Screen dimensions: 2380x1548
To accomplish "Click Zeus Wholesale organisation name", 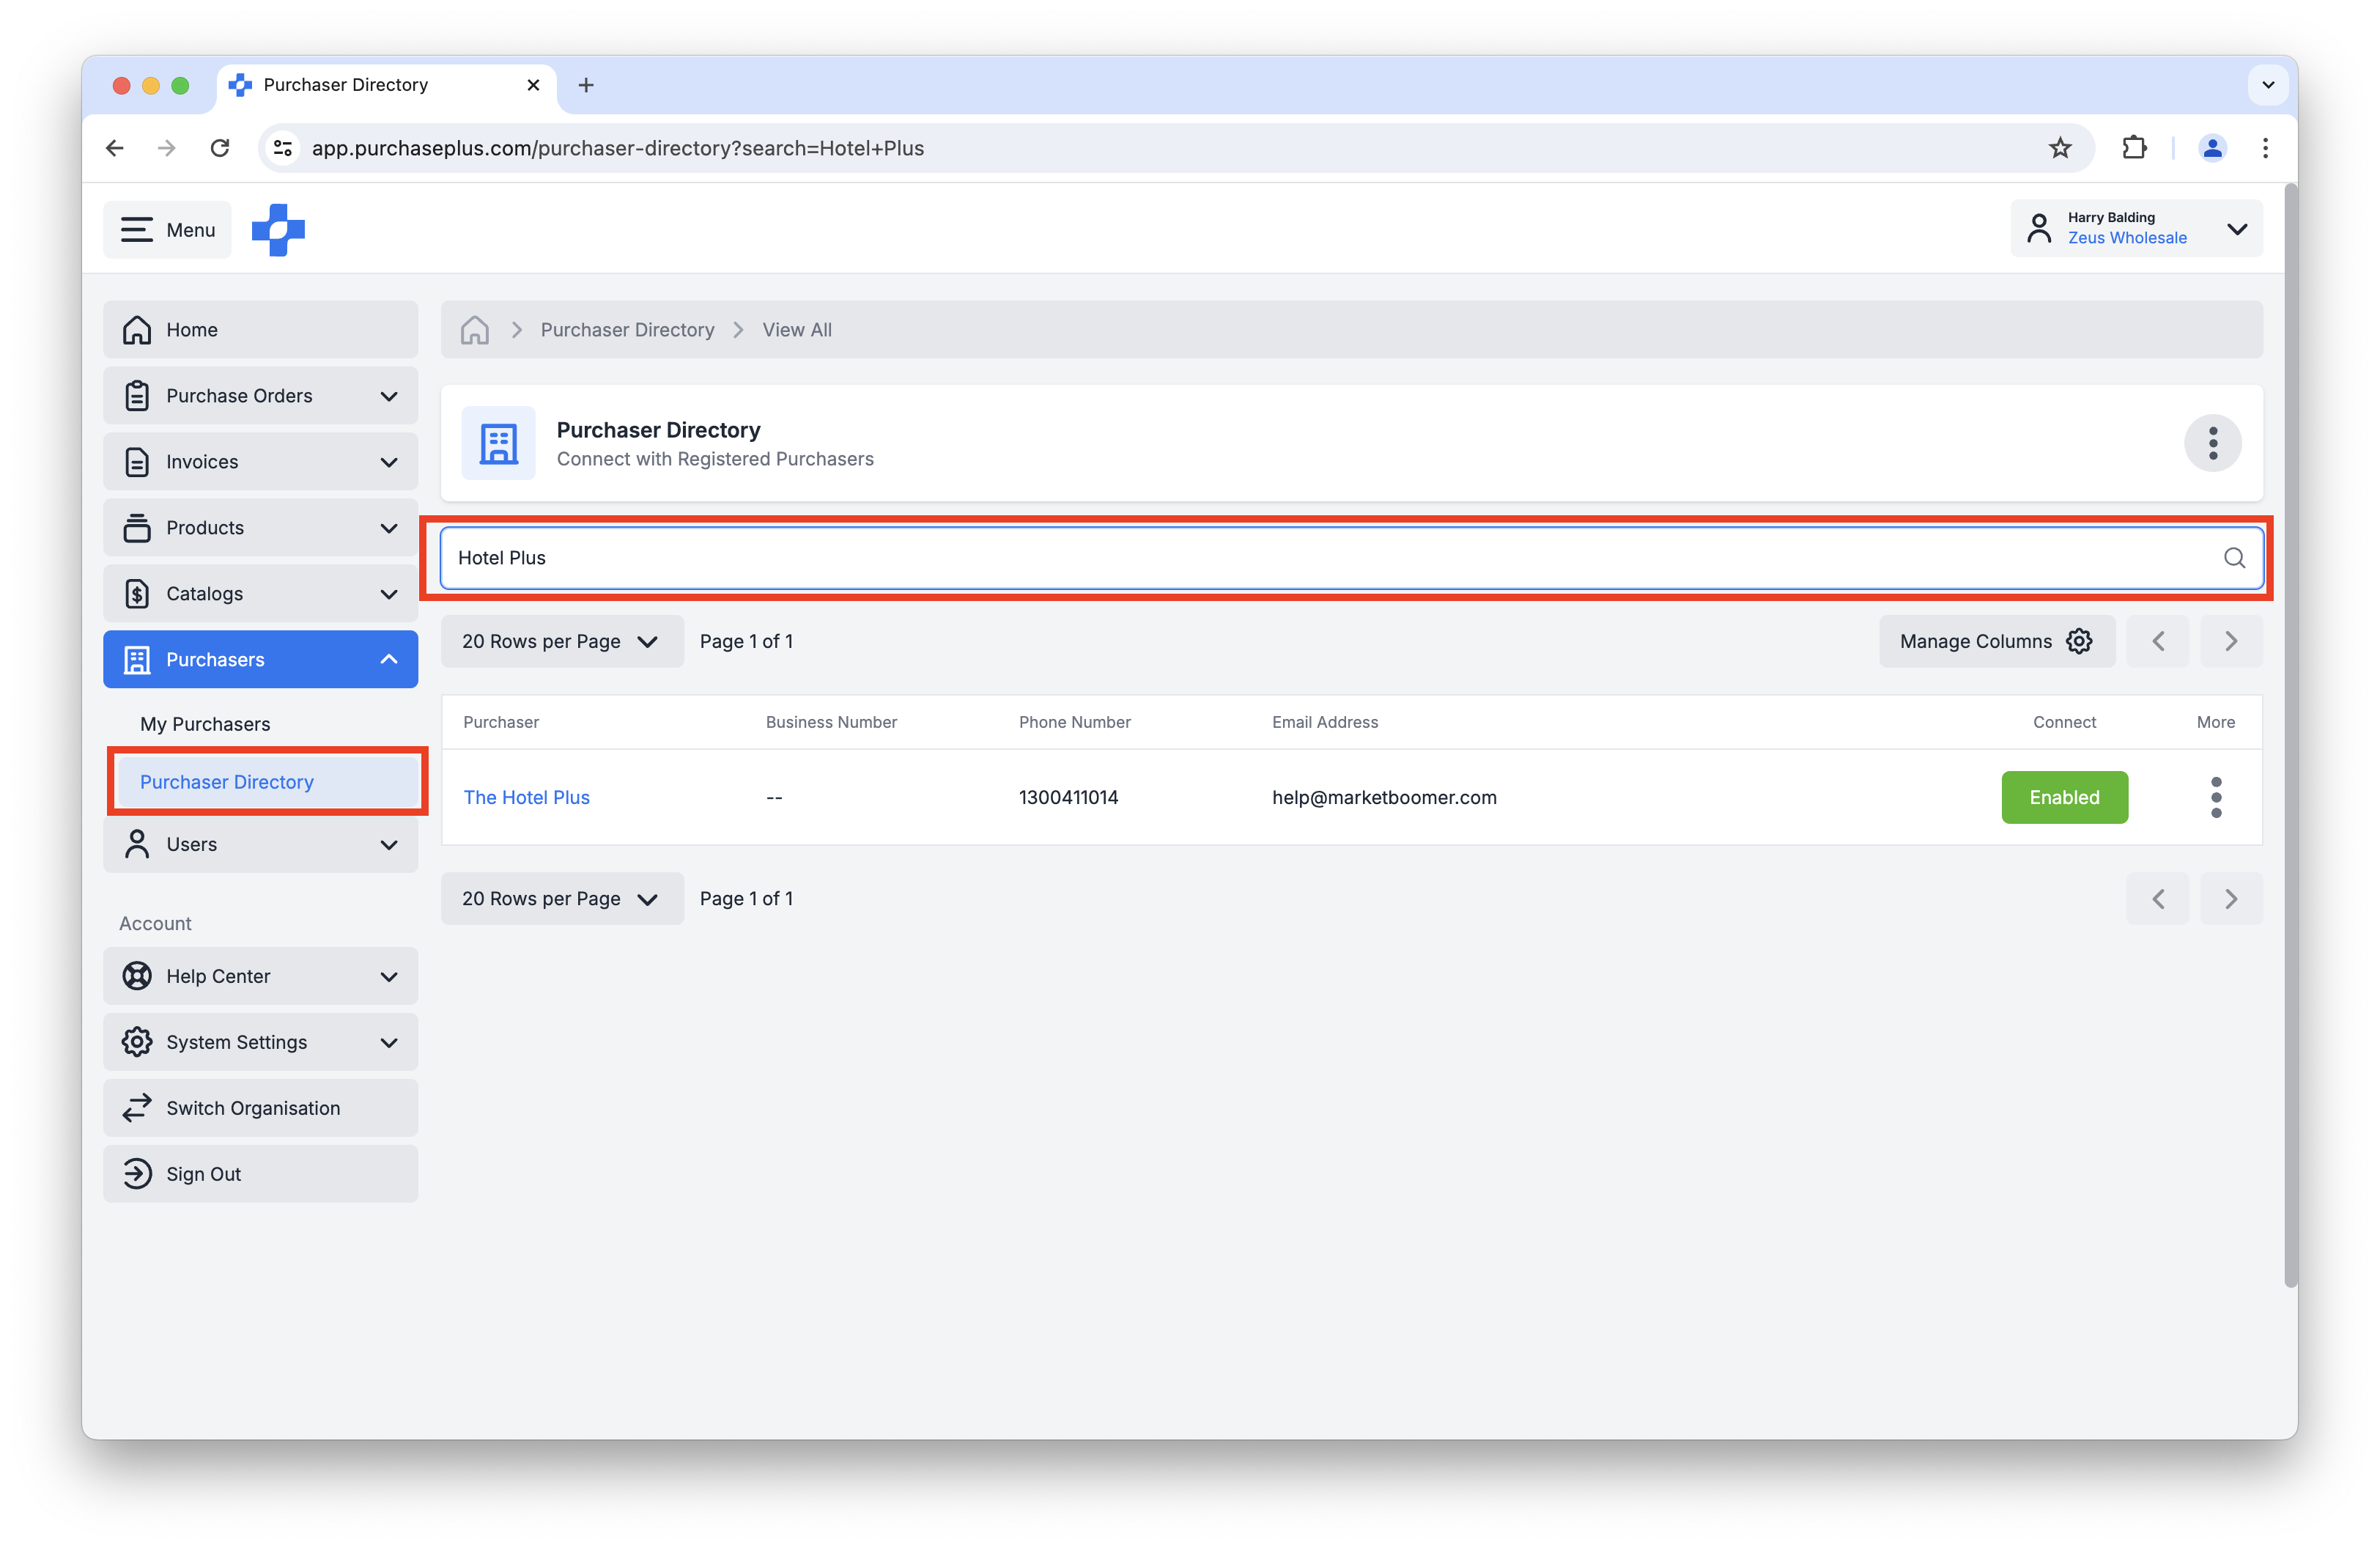I will [x=2126, y=238].
